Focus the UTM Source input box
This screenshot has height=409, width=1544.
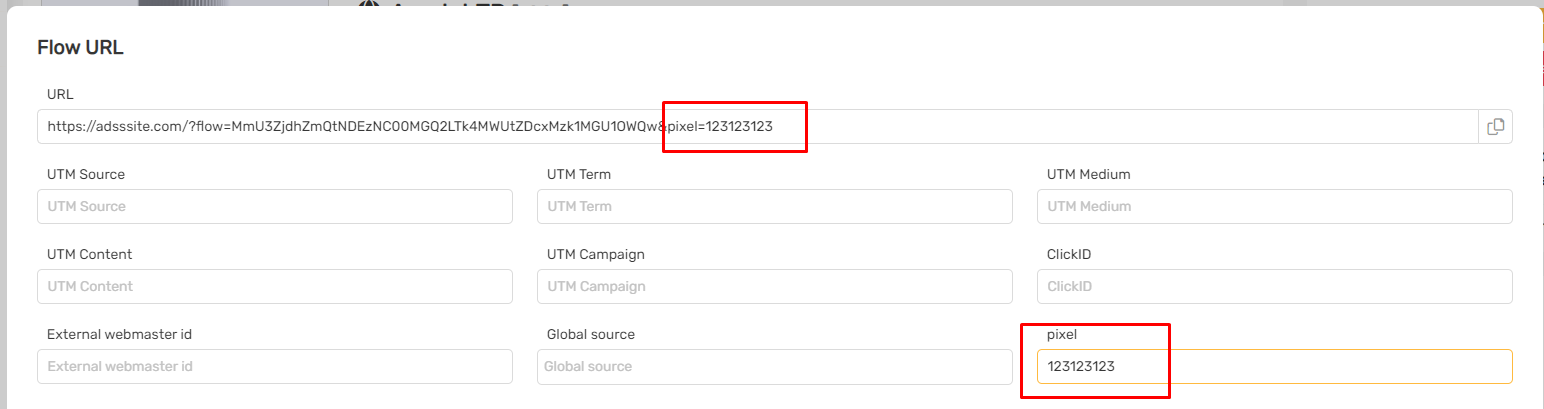point(275,207)
